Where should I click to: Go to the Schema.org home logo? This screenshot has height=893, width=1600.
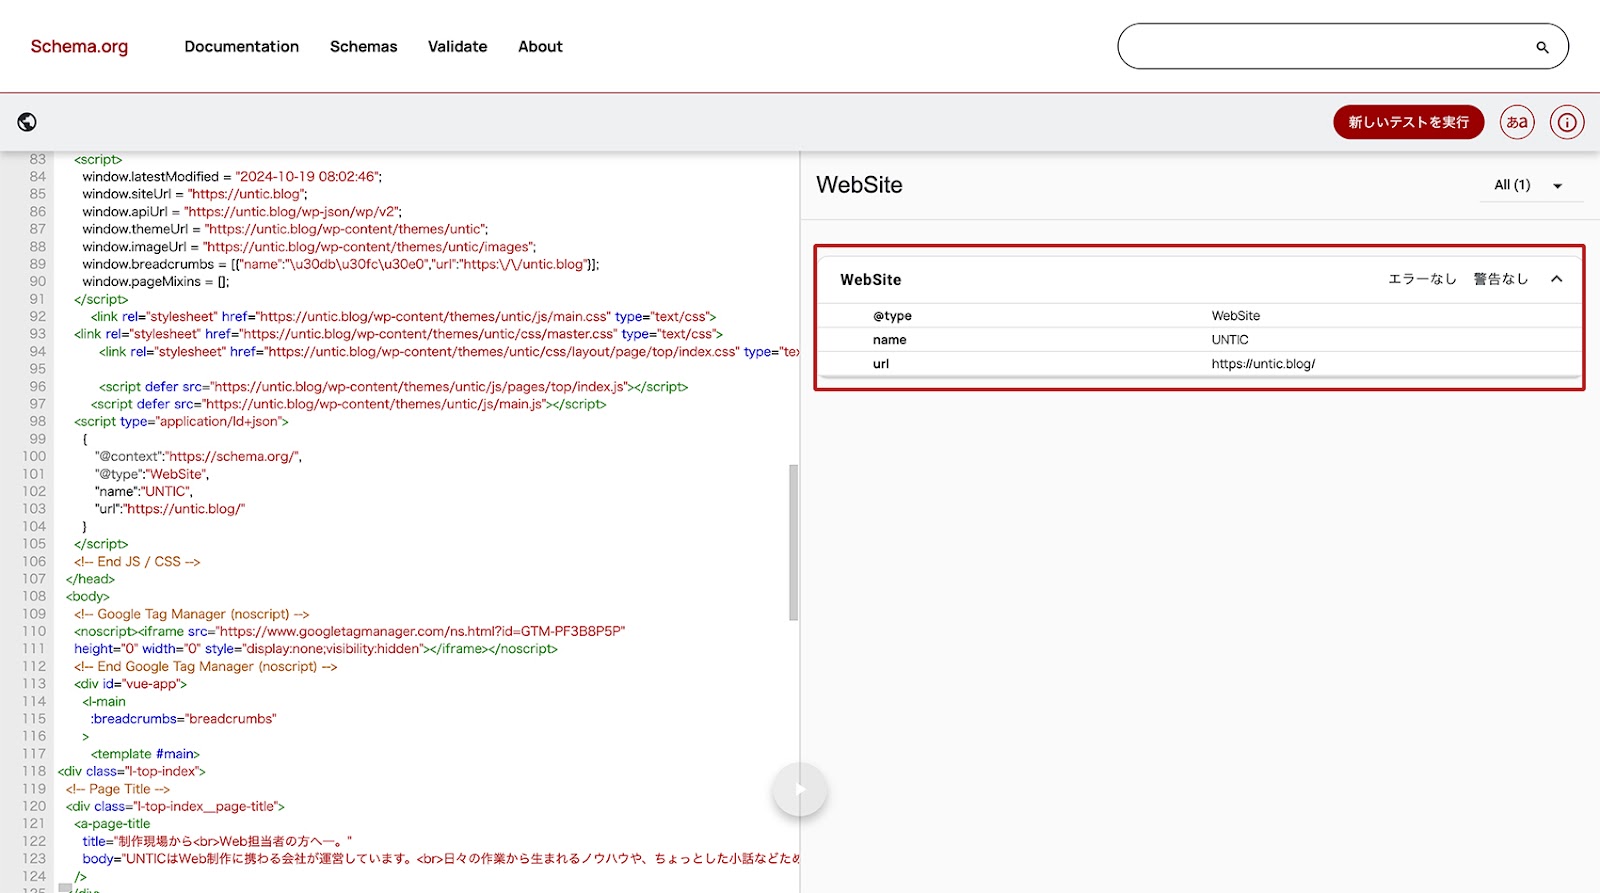pos(79,46)
